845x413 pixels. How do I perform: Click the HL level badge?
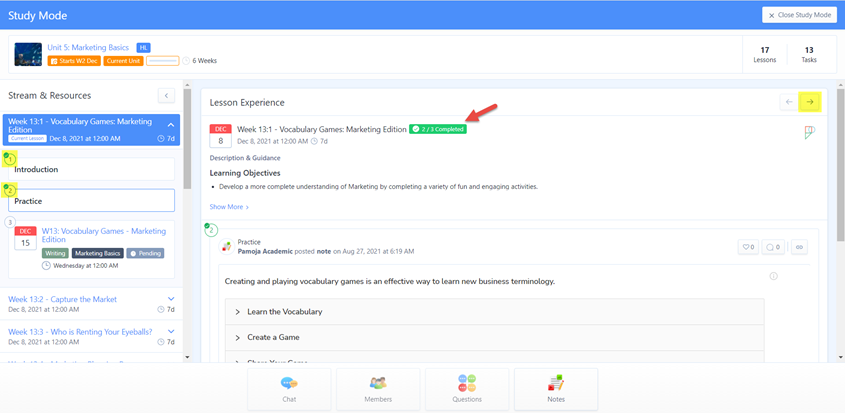click(143, 47)
